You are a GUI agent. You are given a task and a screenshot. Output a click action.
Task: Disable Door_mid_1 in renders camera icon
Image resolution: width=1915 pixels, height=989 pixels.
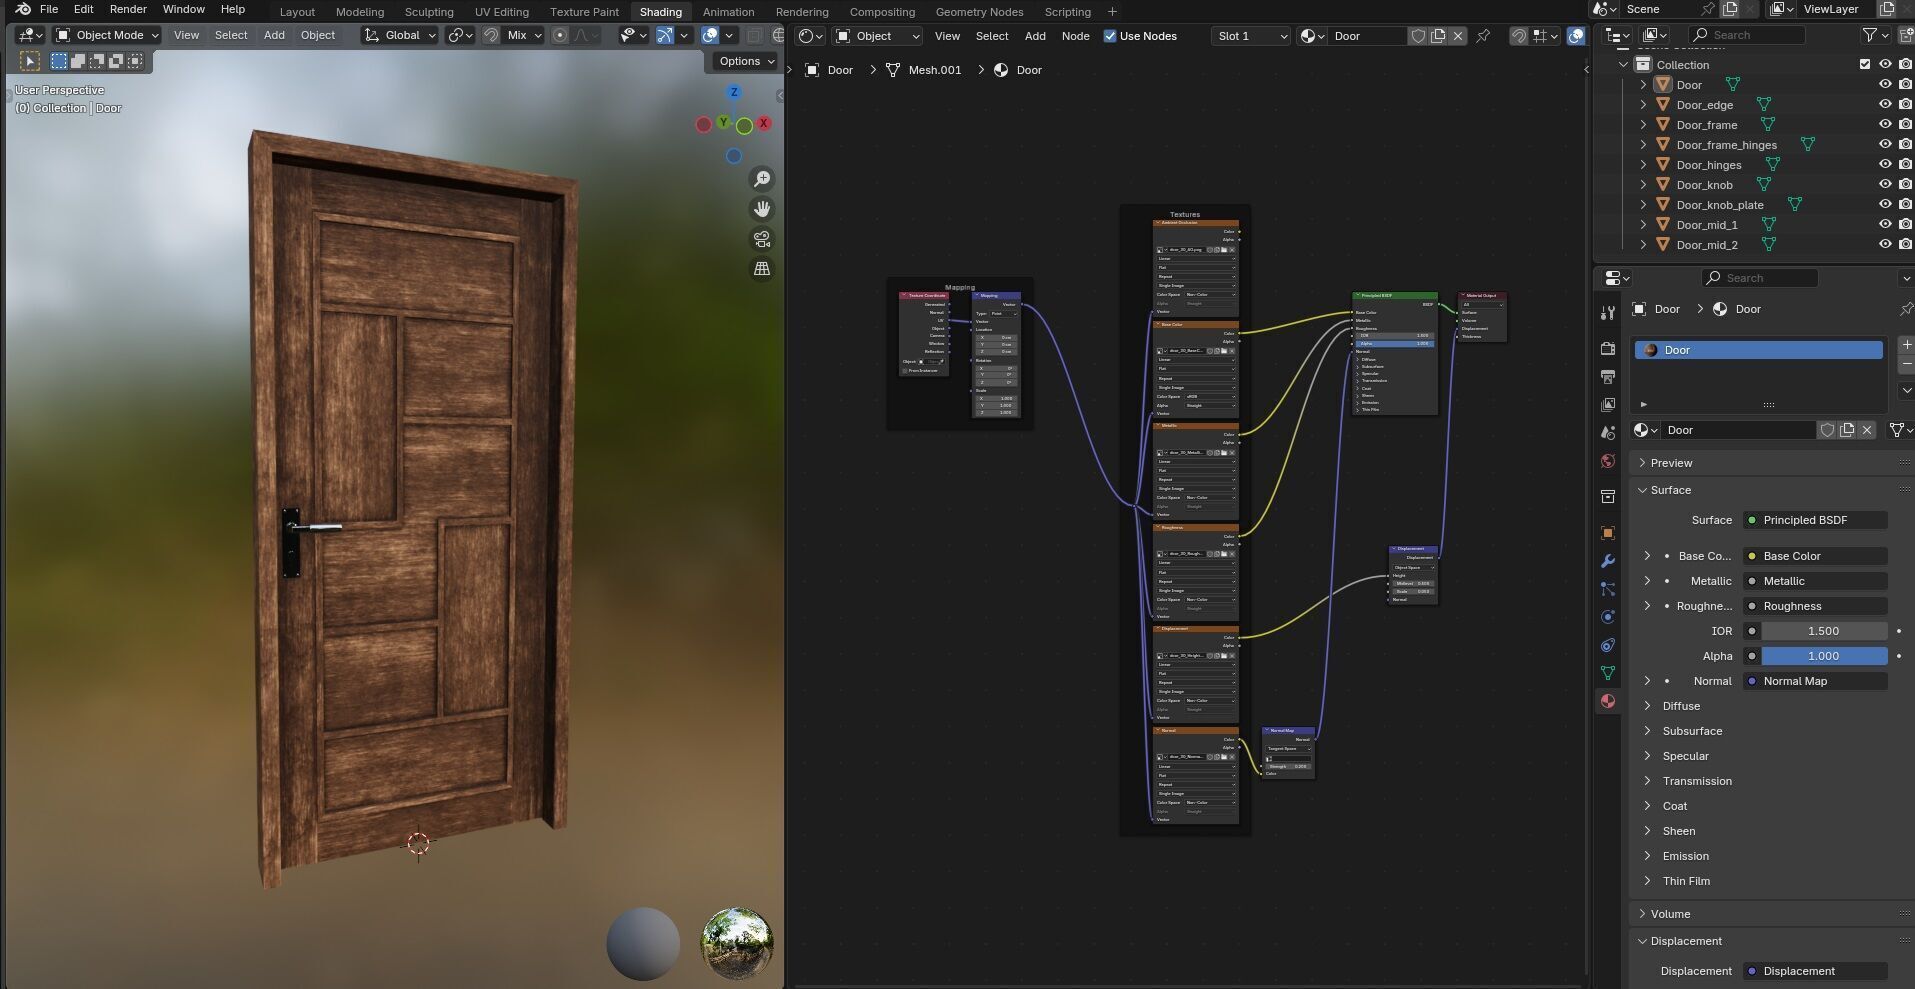point(1906,225)
